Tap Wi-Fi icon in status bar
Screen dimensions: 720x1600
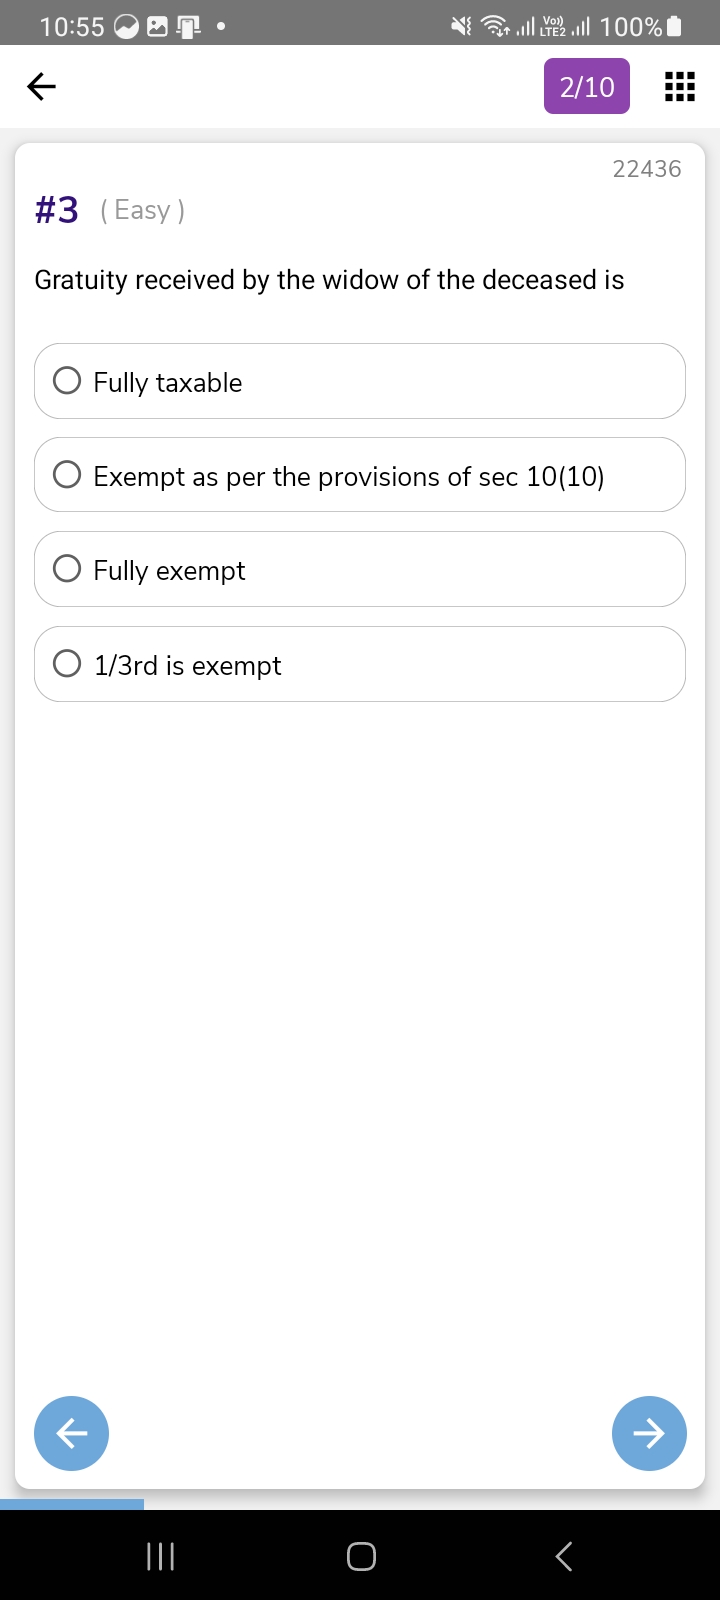495,26
